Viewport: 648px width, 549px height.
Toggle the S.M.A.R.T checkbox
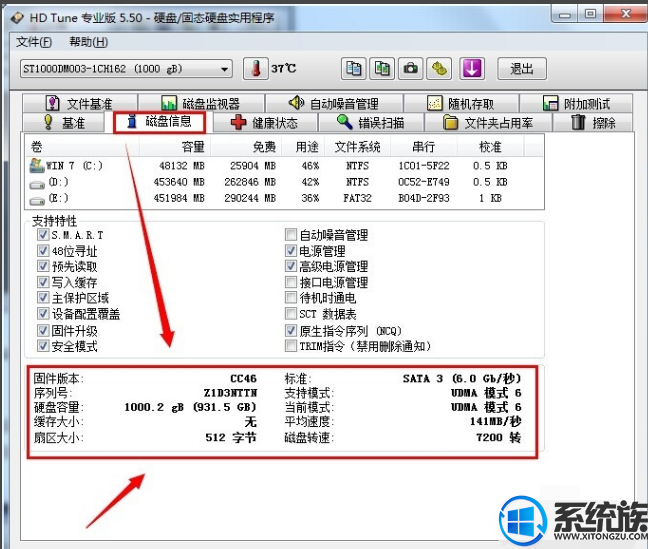[43, 235]
